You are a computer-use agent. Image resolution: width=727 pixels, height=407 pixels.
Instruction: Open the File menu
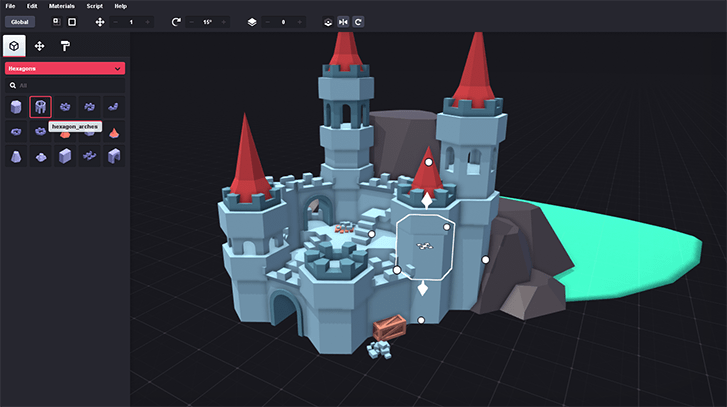pyautogui.click(x=11, y=6)
